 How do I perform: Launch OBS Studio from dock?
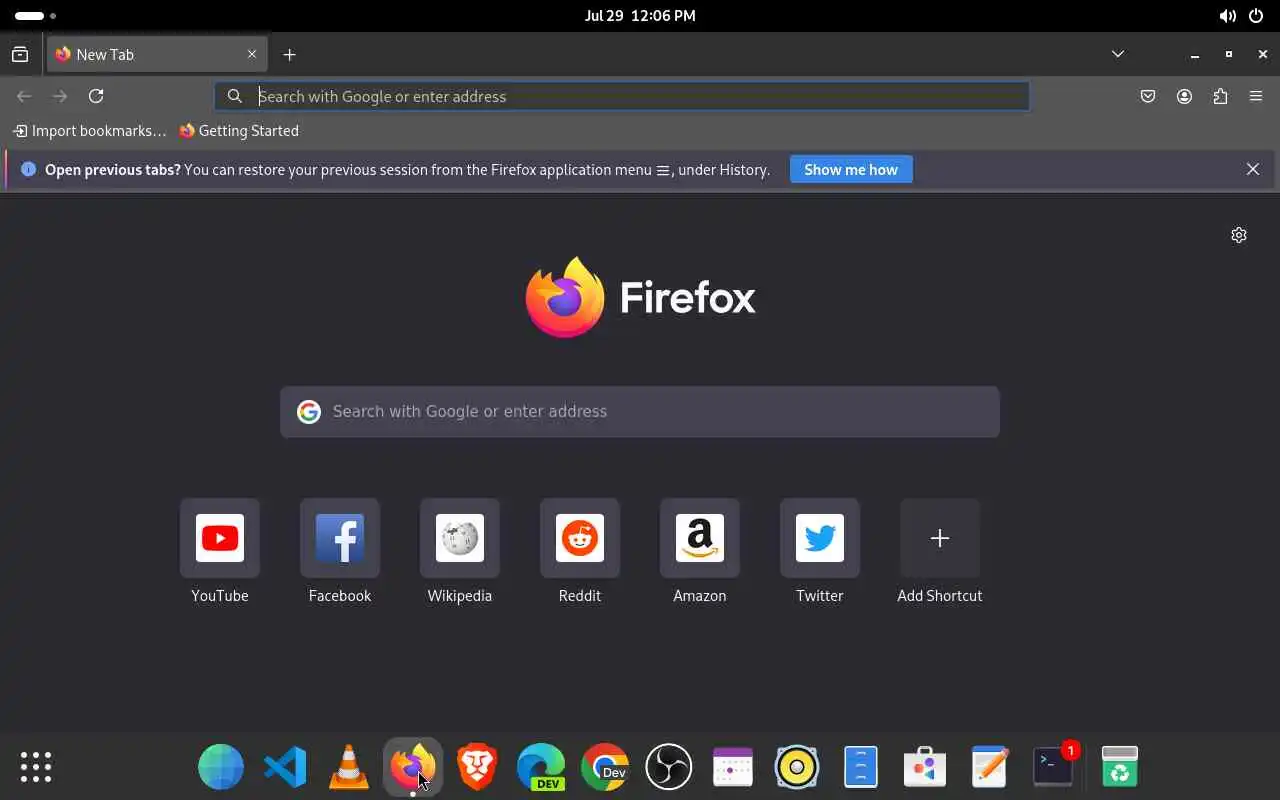(x=669, y=767)
